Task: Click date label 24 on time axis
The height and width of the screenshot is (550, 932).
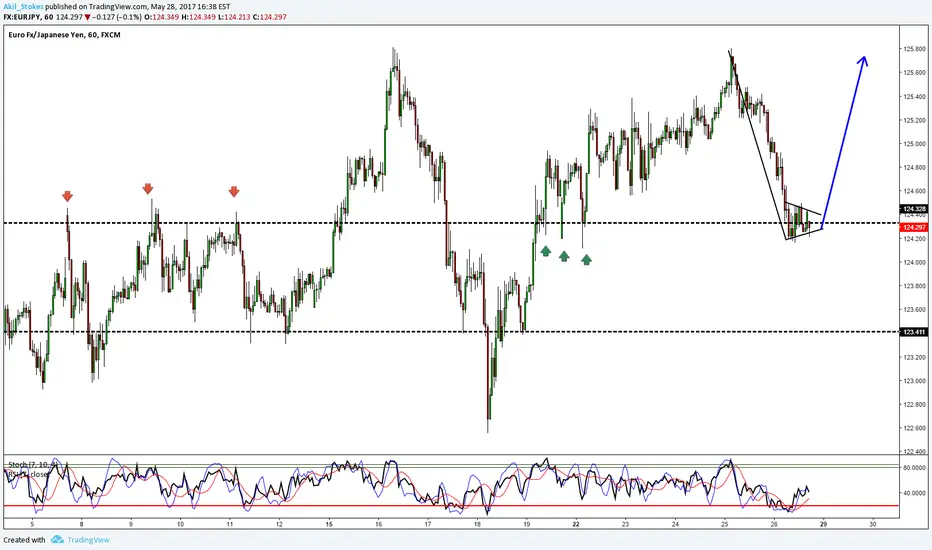Action: [x=675, y=524]
